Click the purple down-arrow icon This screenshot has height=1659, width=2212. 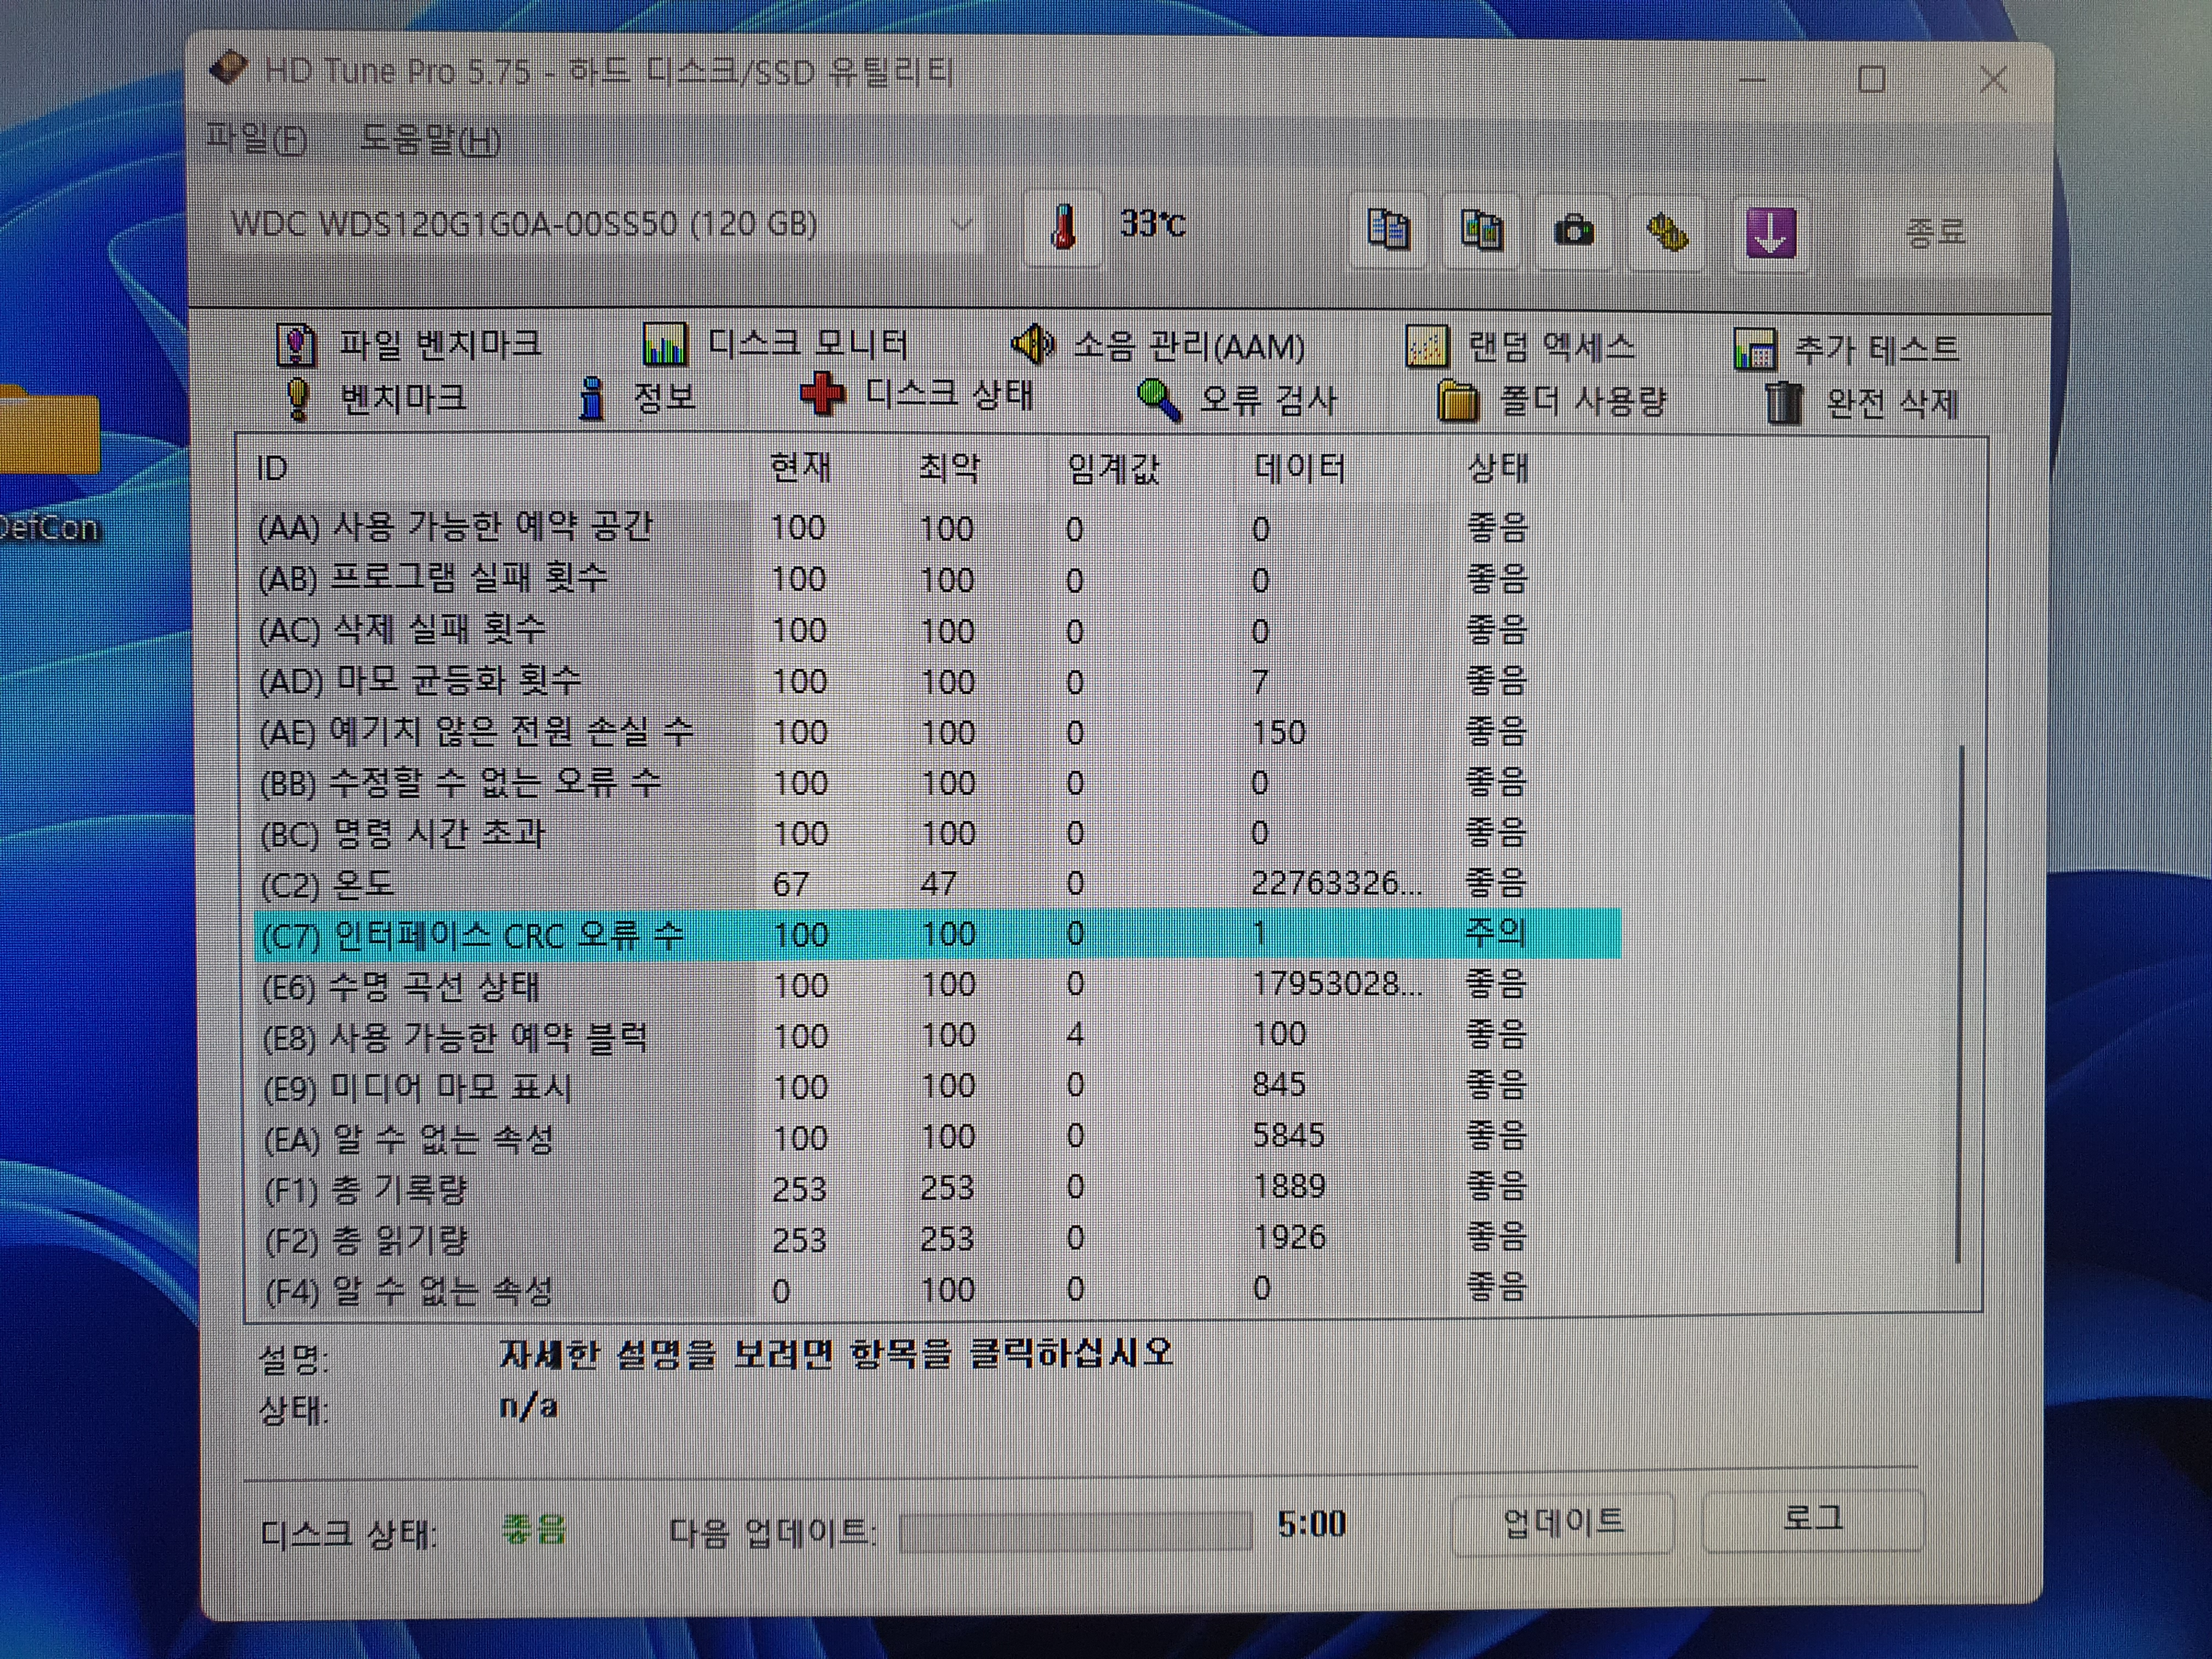click(1771, 233)
